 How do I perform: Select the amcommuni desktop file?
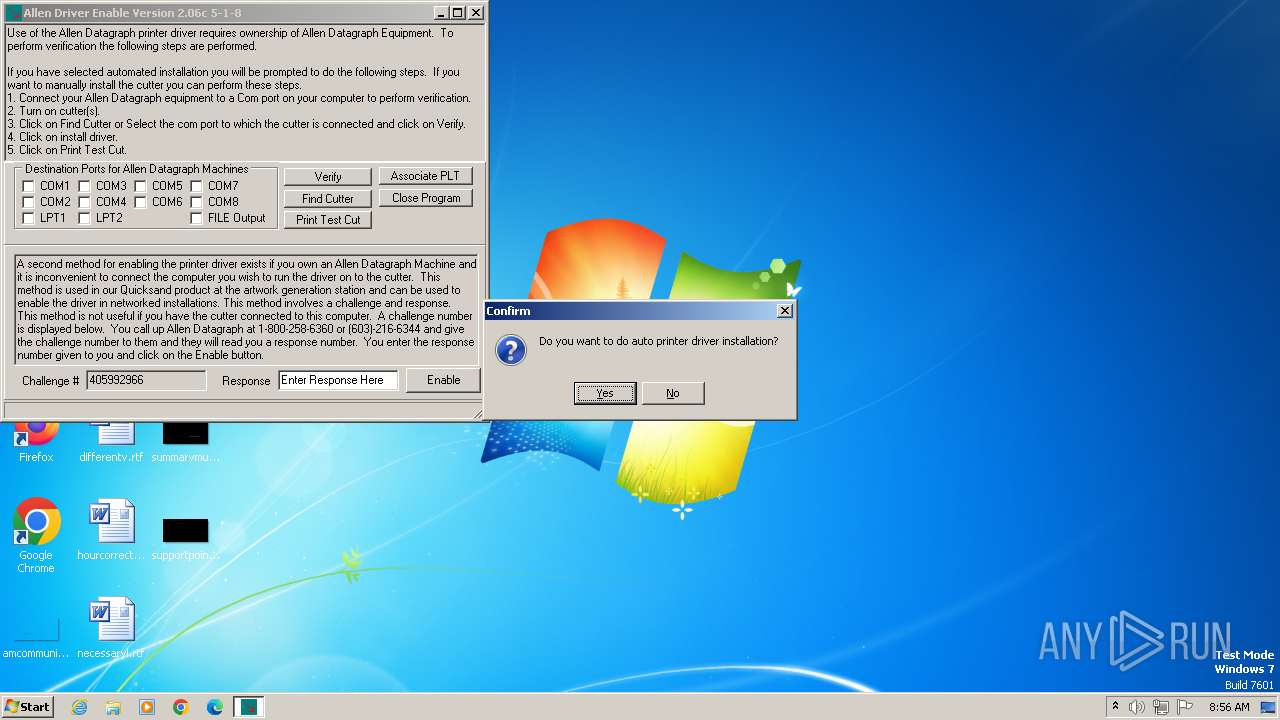[36, 637]
